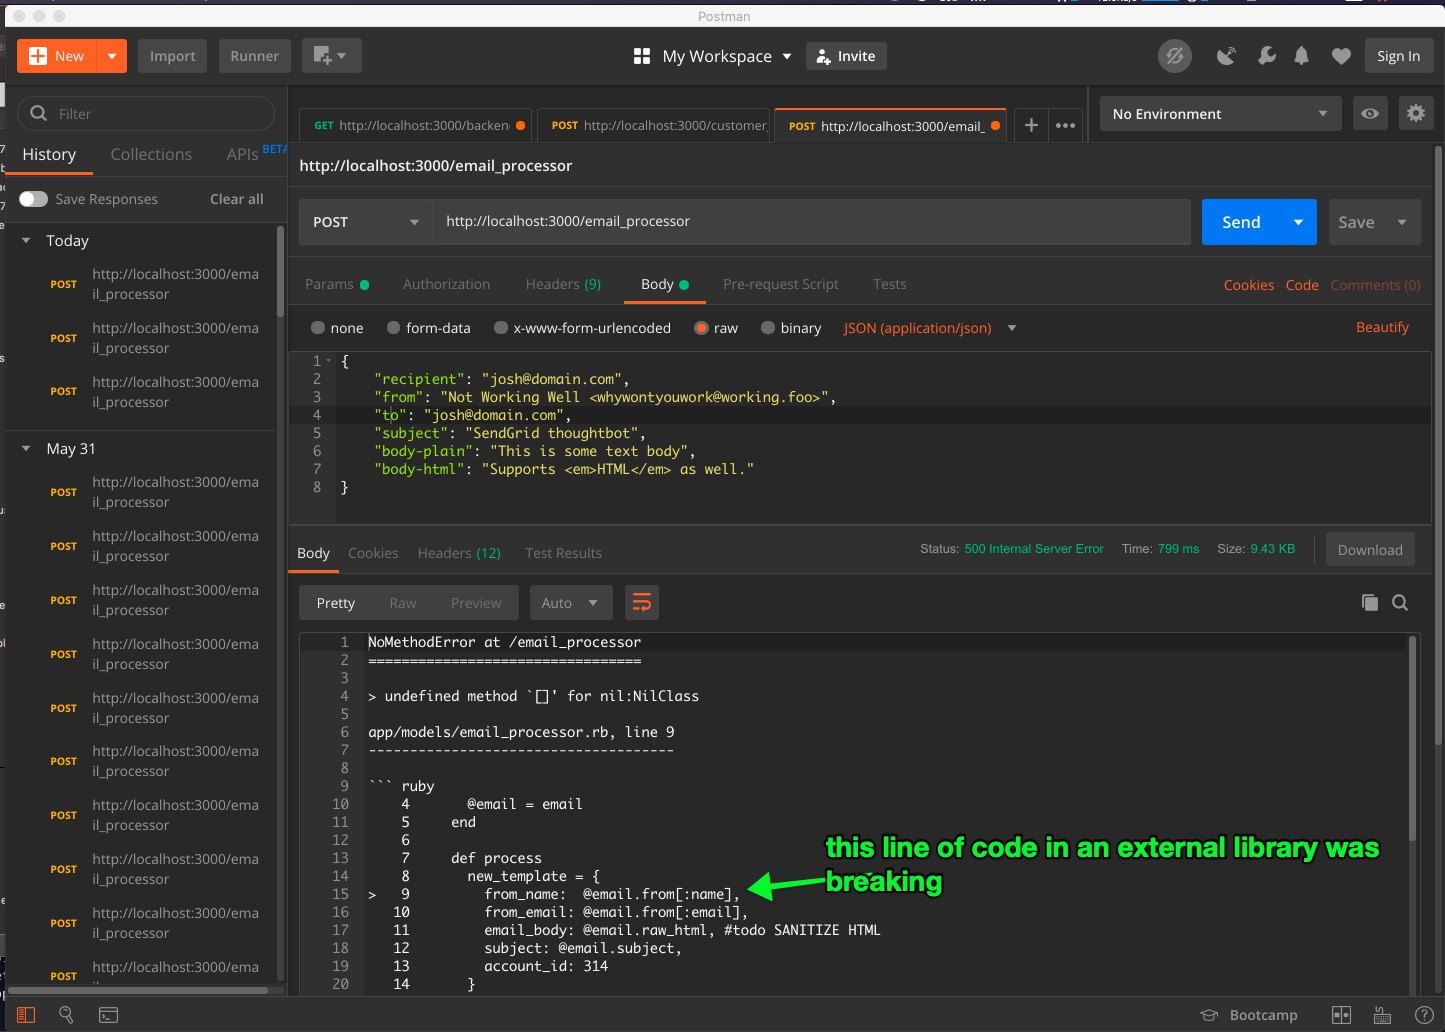Click the search icon in Filter box
The image size is (1445, 1032).
(x=39, y=114)
